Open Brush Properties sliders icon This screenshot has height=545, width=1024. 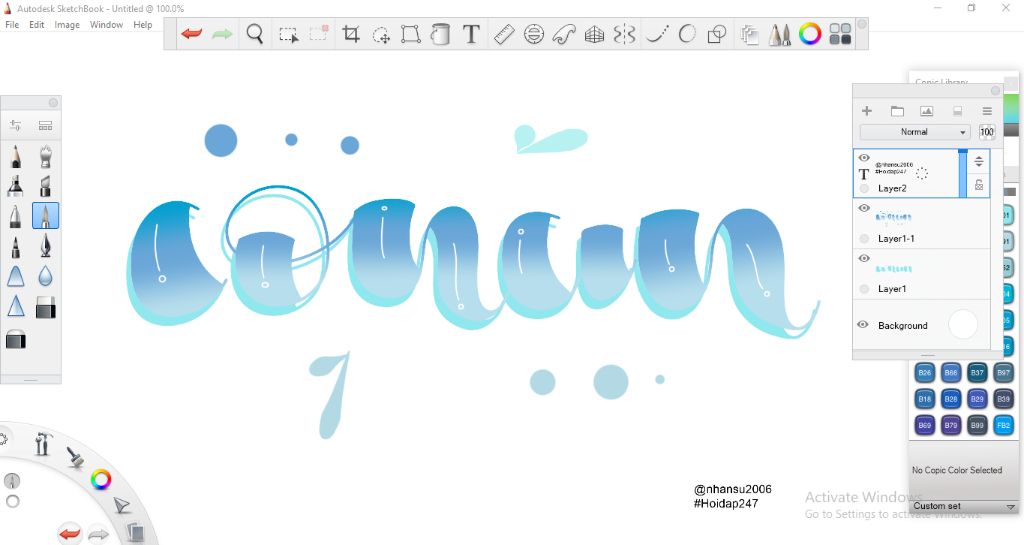(x=16, y=125)
